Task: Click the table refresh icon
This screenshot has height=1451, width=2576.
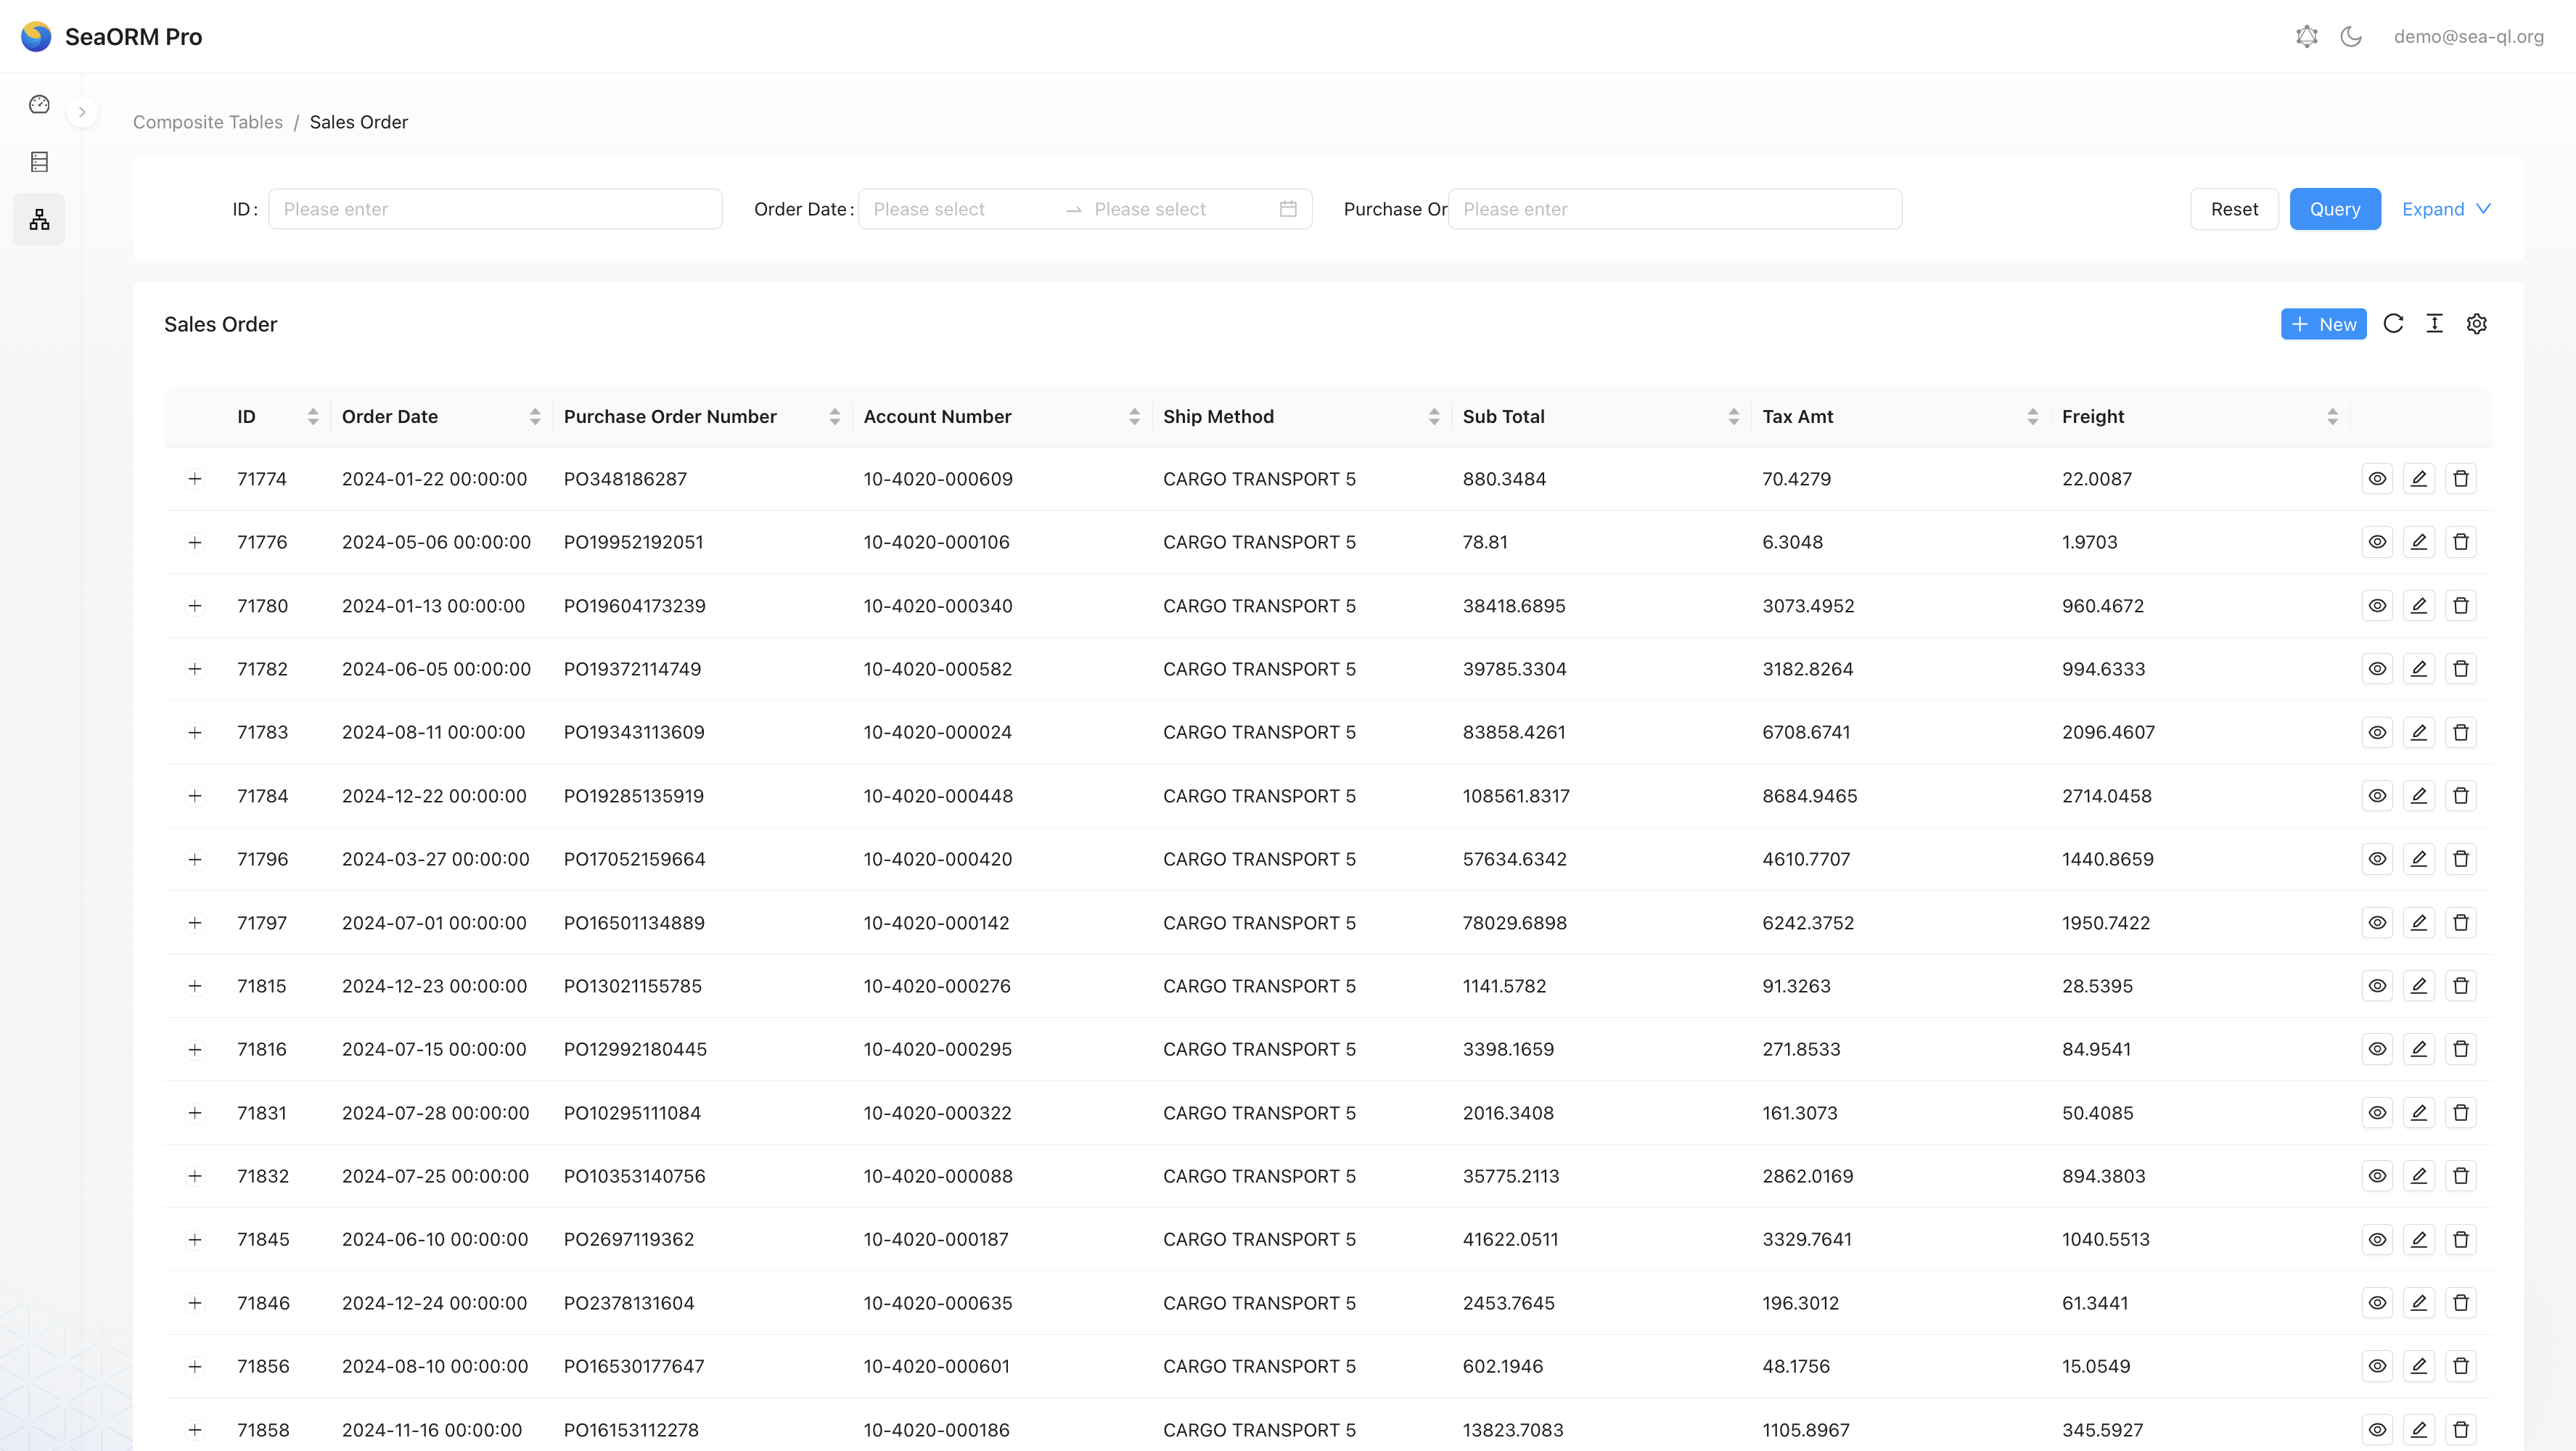Action: (2393, 324)
